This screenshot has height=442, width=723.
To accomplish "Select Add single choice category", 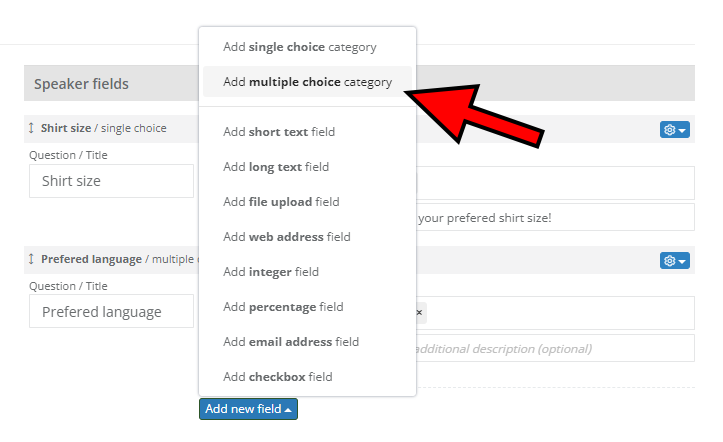I will pyautogui.click(x=299, y=47).
